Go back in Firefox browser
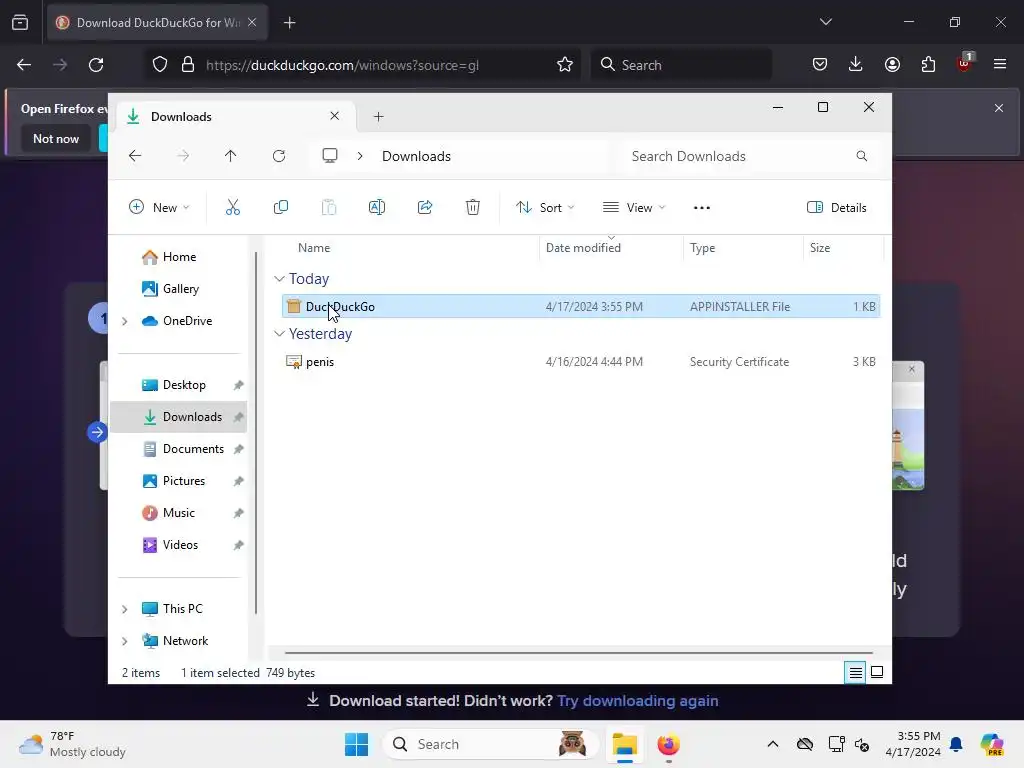Viewport: 1024px width, 768px height. click(24, 65)
